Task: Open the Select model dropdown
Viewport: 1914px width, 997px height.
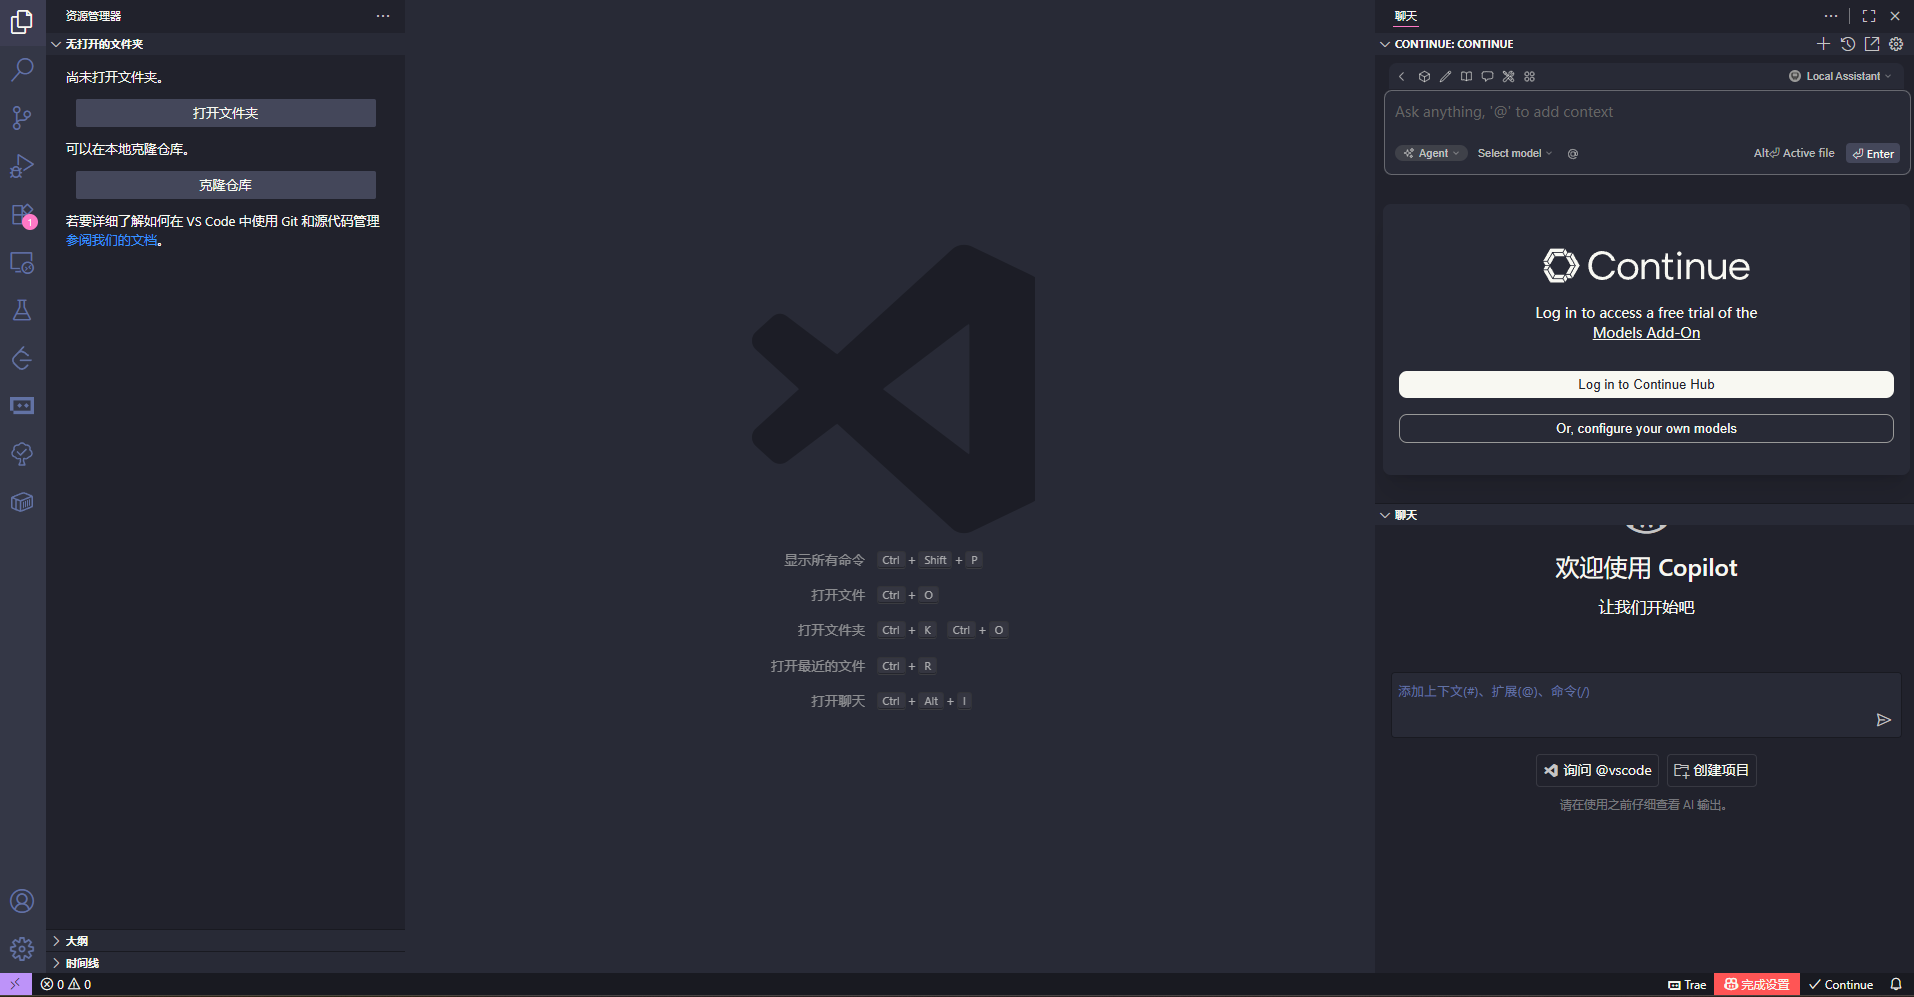Action: coord(1515,153)
